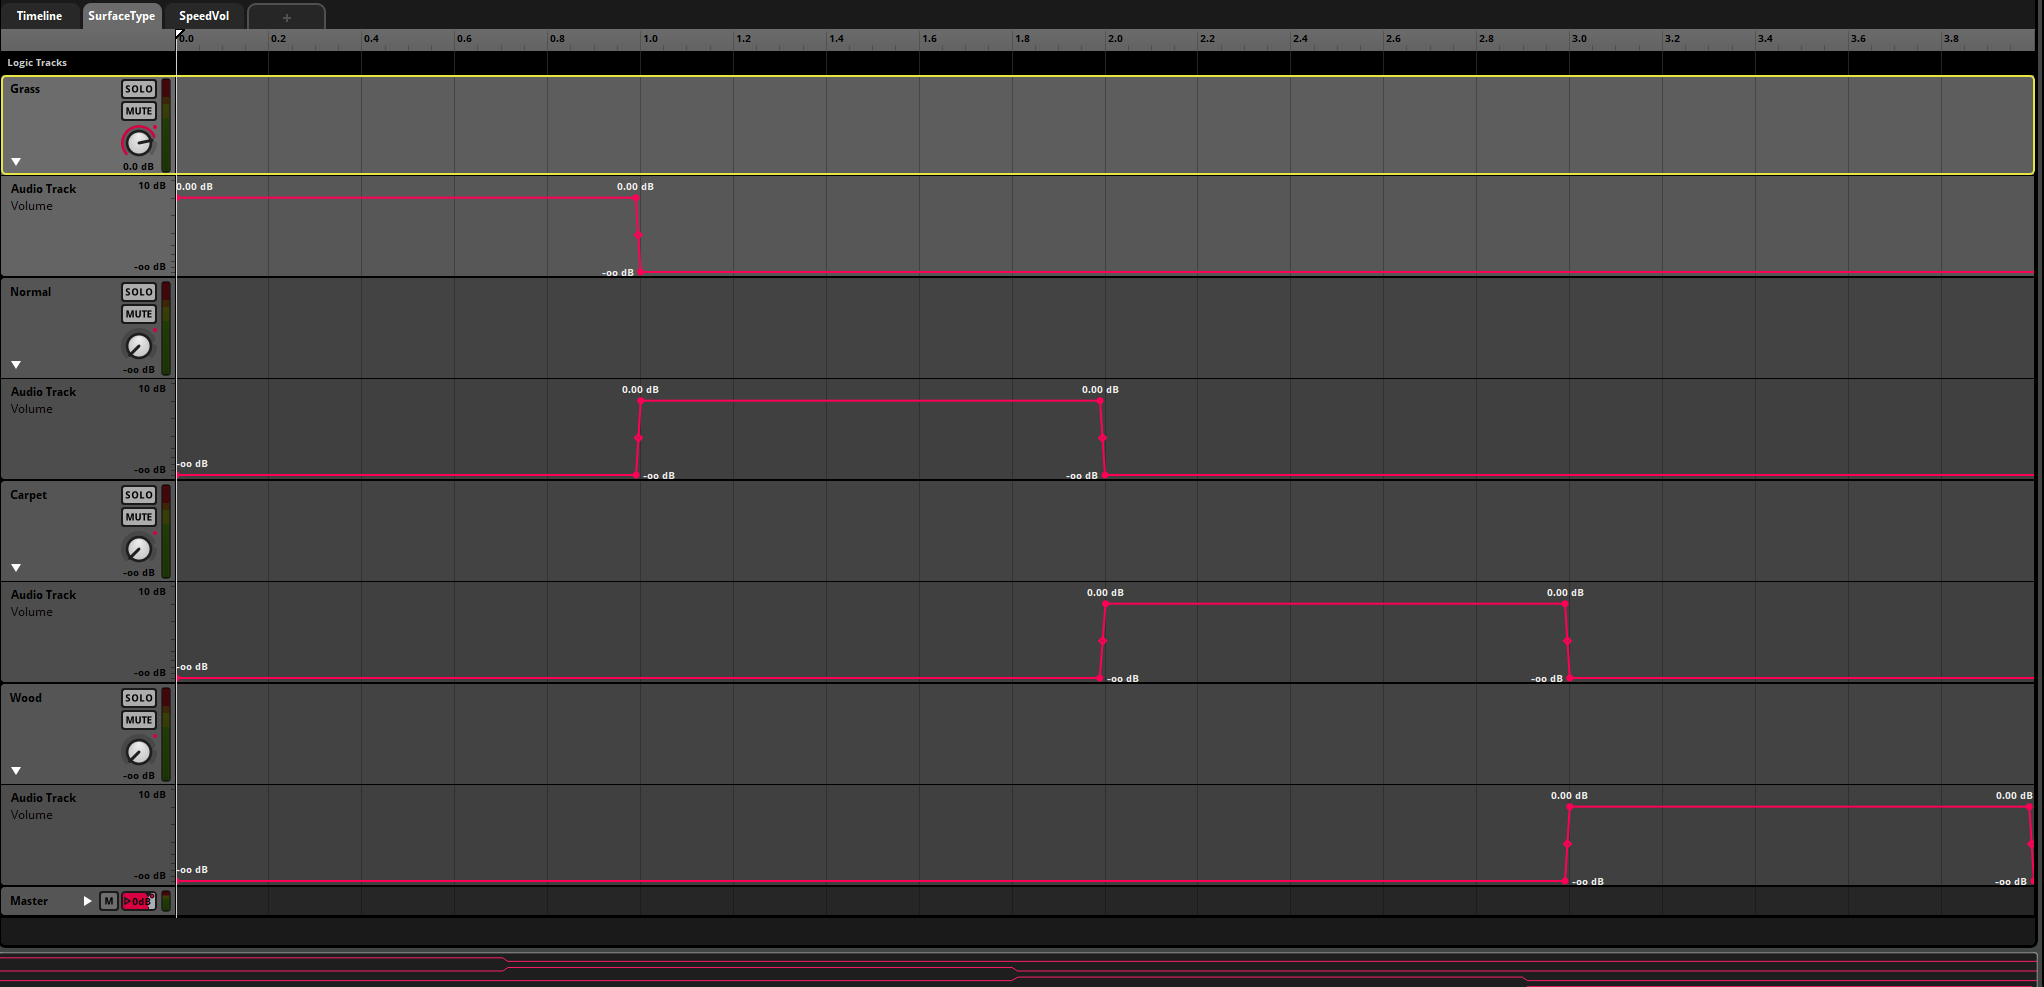Image resolution: width=2044 pixels, height=987 pixels.
Task: Click the Wood track volume knob
Action: (x=138, y=752)
